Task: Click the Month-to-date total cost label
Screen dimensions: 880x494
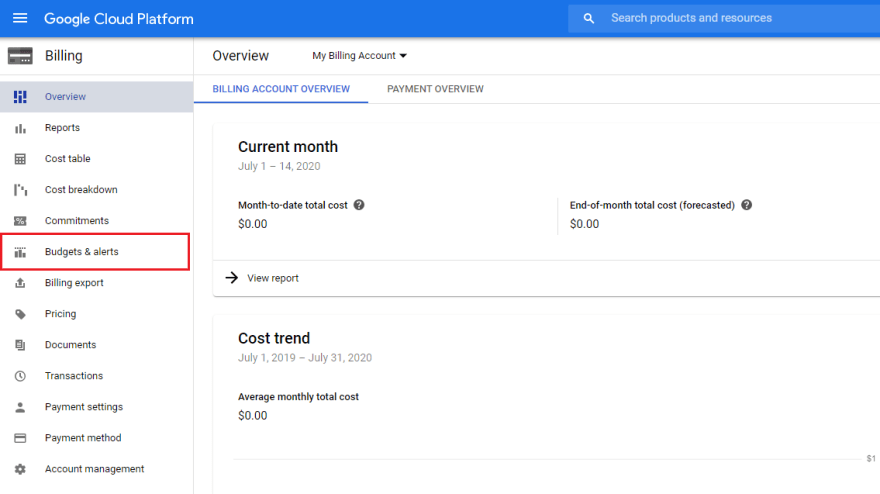Action: pos(292,205)
